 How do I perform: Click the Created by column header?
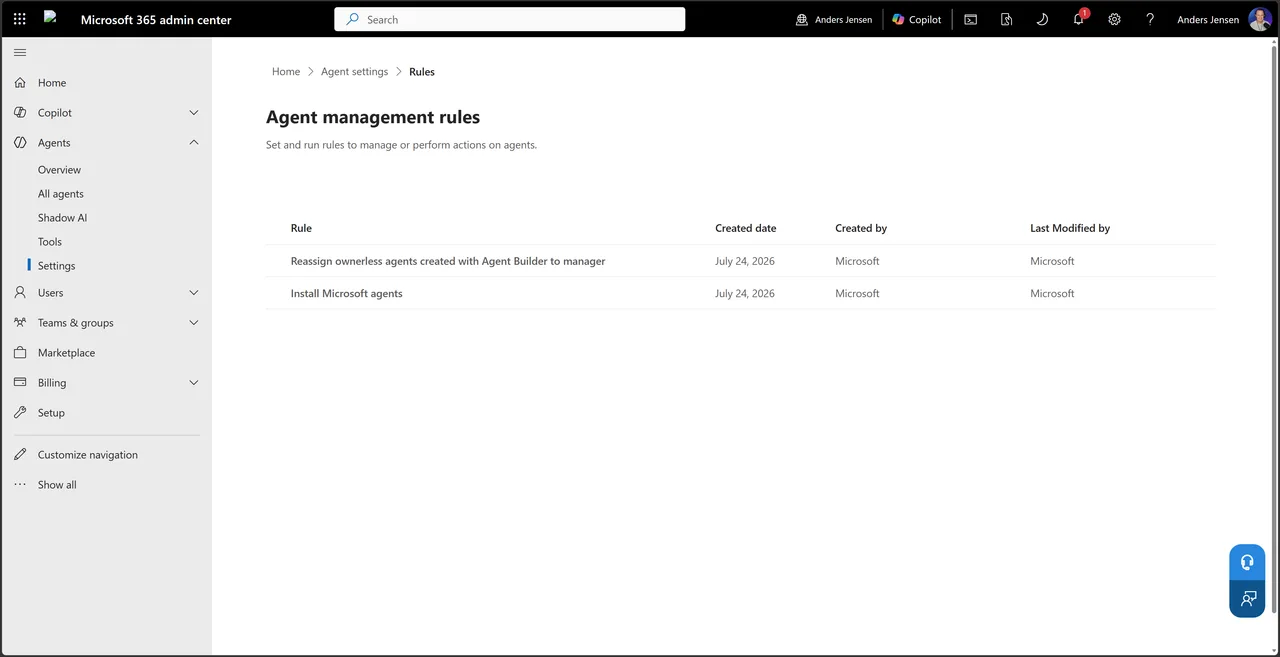(861, 228)
